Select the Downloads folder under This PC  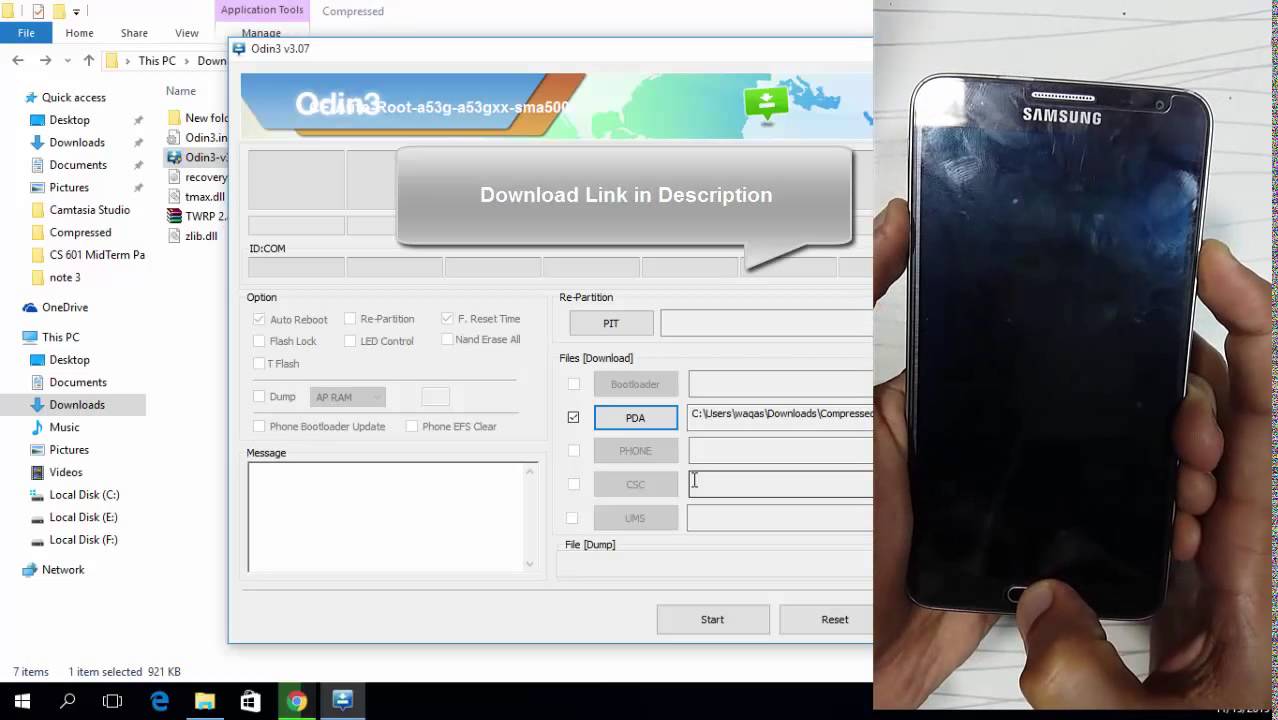coord(77,405)
